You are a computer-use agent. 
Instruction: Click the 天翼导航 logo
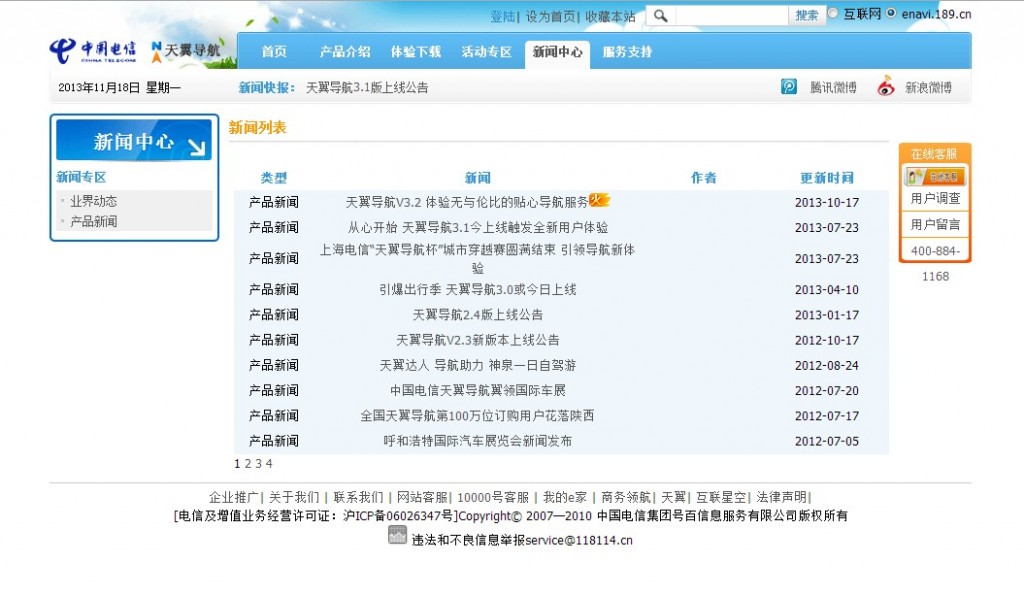(x=185, y=51)
